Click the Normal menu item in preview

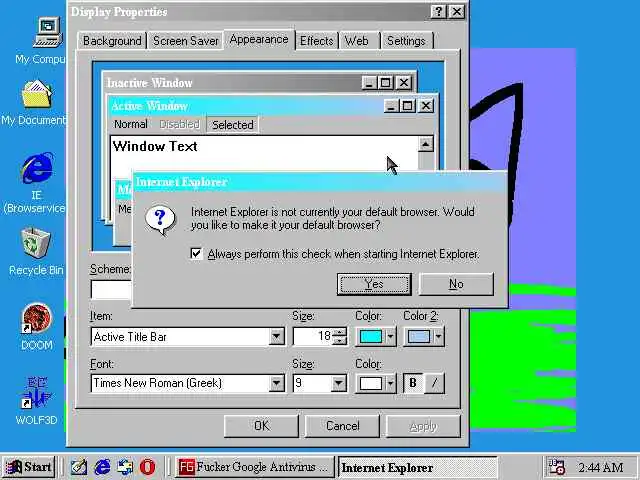[131, 124]
